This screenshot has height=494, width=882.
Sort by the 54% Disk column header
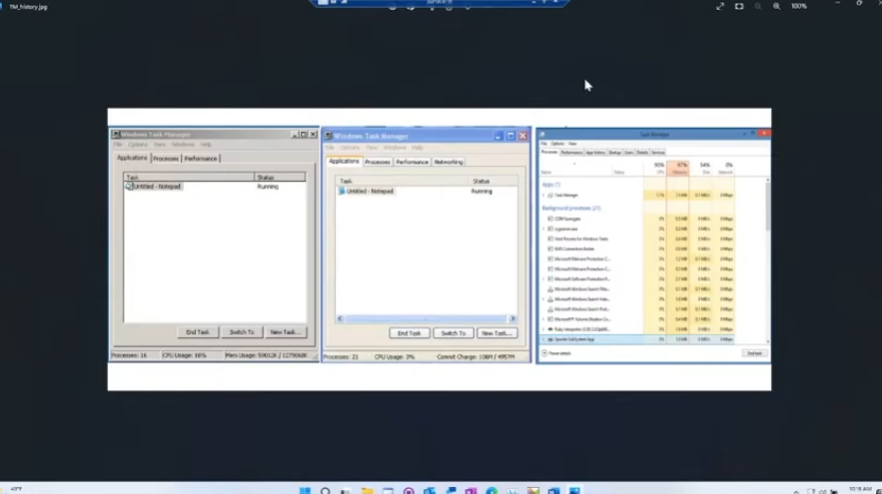(703, 168)
